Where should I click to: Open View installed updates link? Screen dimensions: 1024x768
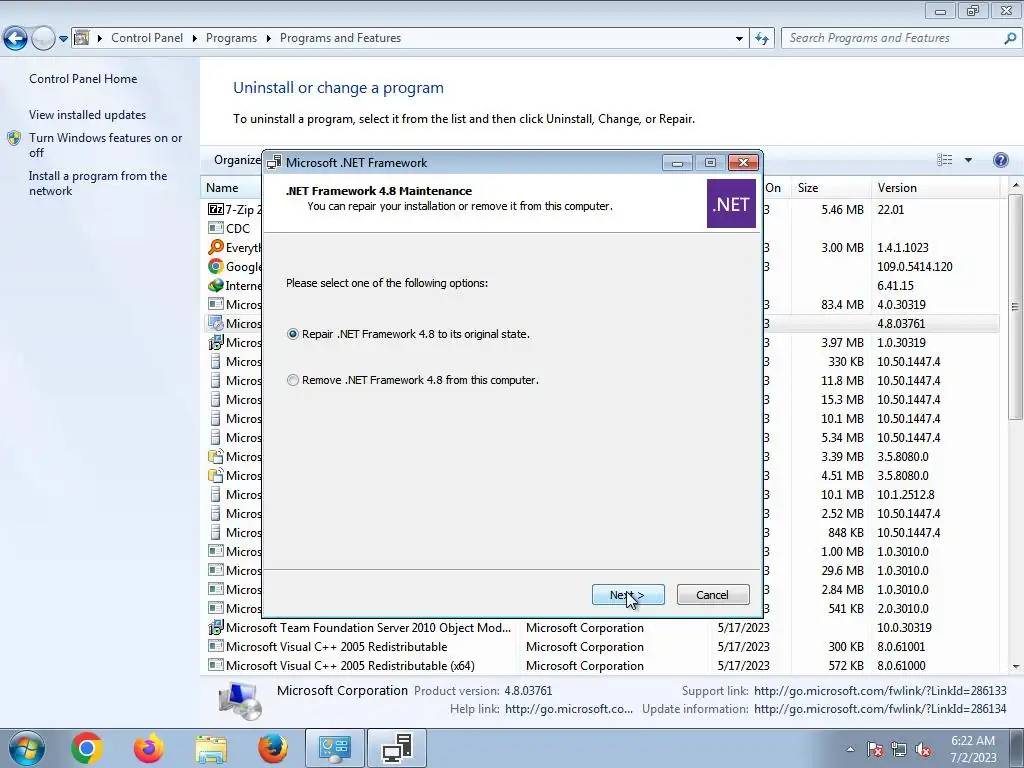(88, 114)
